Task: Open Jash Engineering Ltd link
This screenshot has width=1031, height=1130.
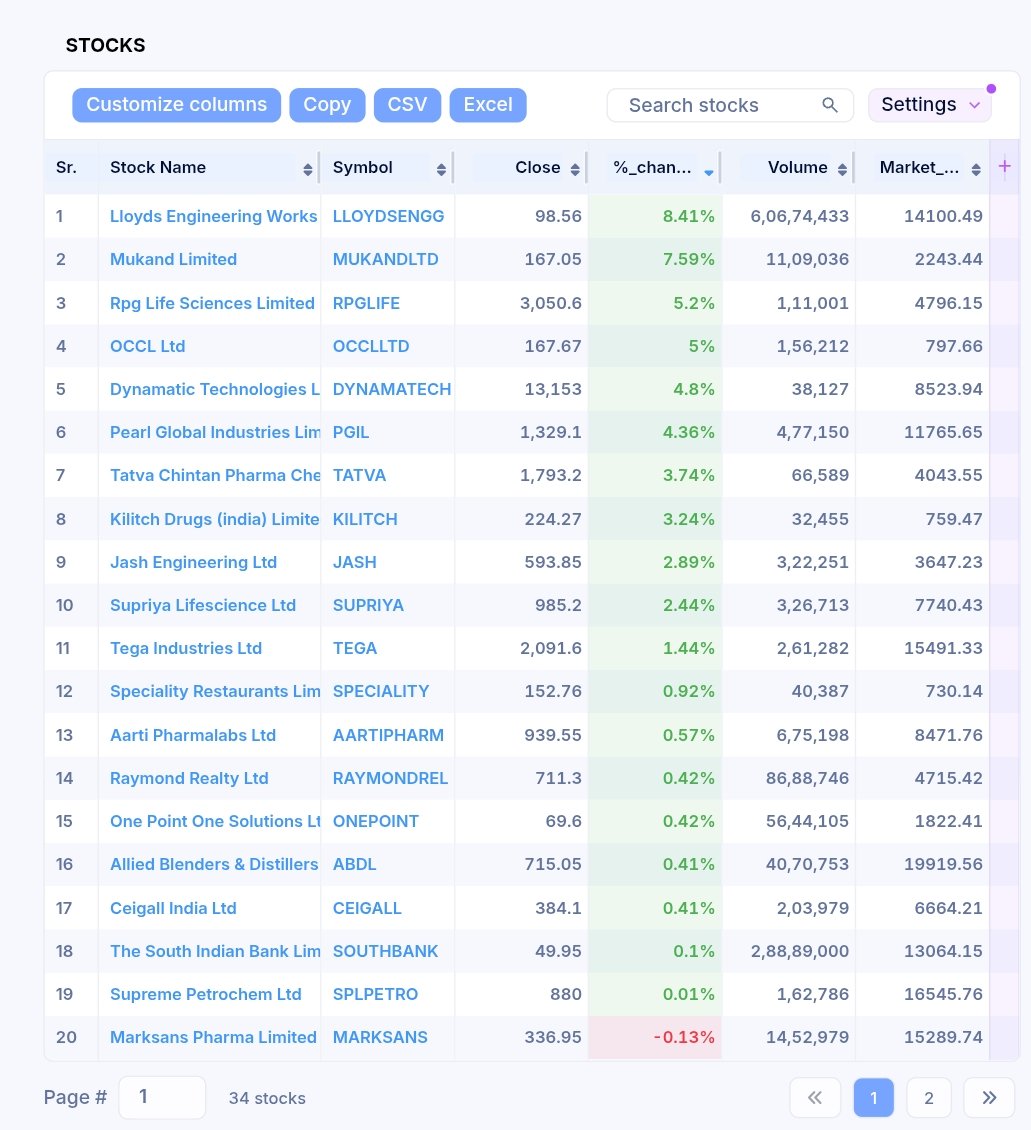Action: coord(193,562)
